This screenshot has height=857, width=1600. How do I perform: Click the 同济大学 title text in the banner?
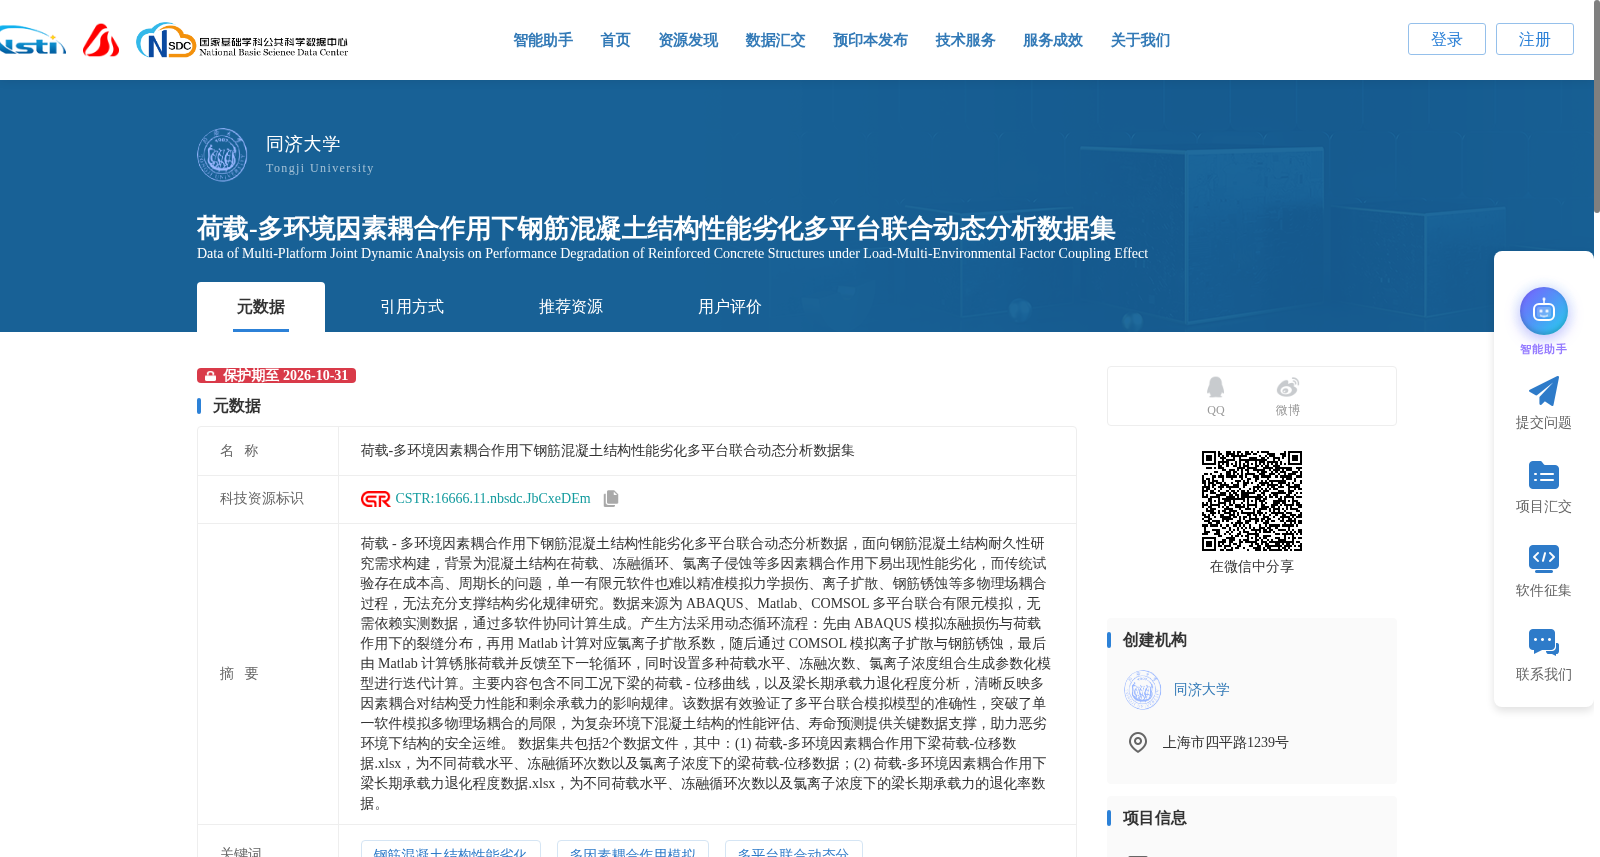tap(303, 144)
